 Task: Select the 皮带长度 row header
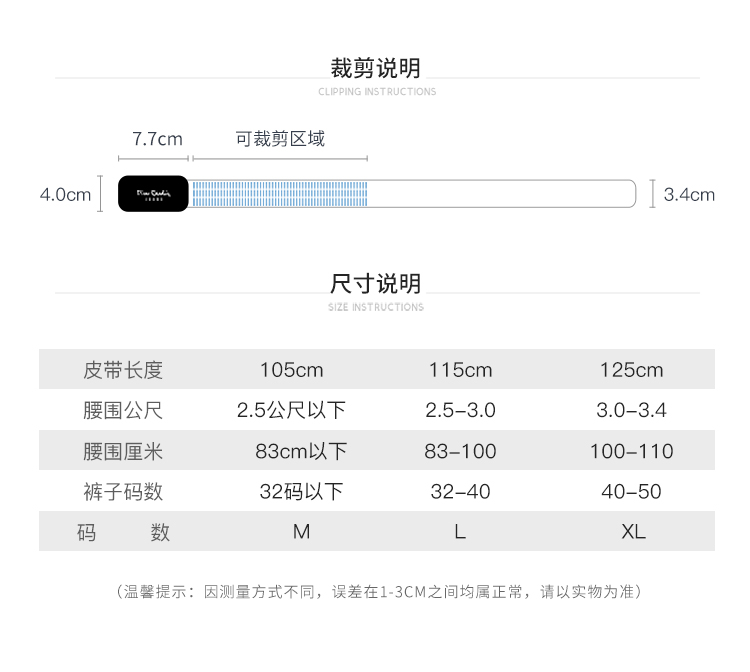(123, 370)
